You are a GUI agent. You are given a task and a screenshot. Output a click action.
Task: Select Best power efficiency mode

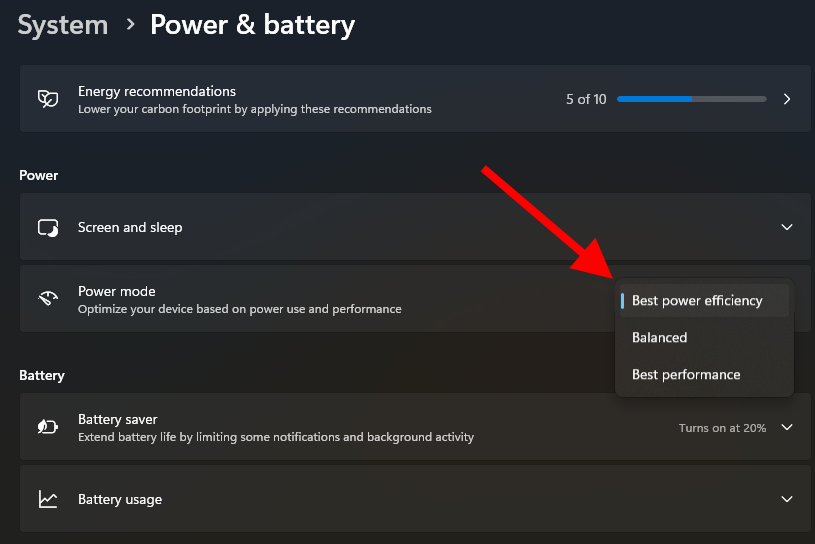click(x=697, y=300)
